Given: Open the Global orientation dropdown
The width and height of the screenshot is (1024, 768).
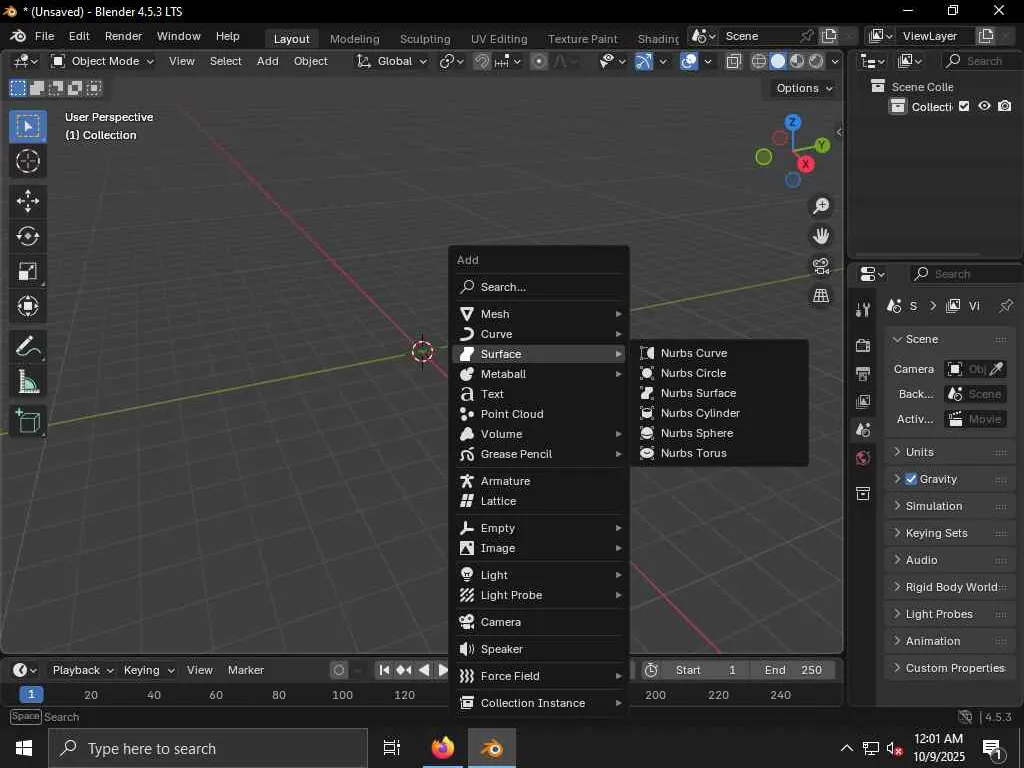Looking at the screenshot, I should click(x=391, y=61).
